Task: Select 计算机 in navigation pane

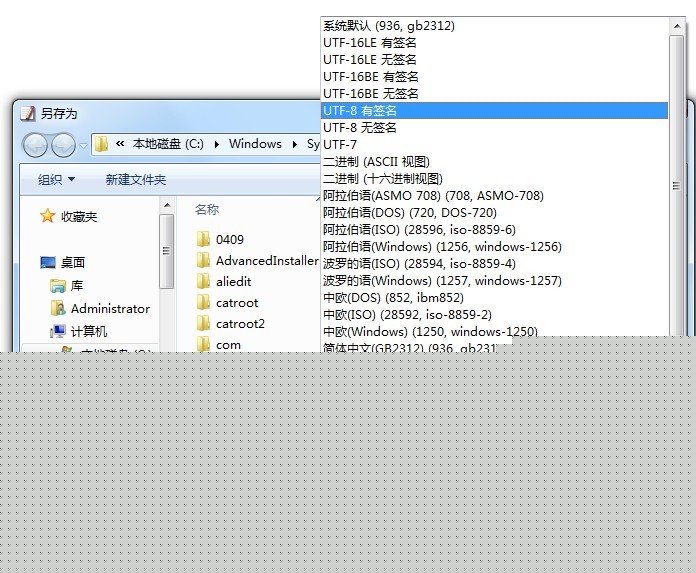Action: point(89,331)
